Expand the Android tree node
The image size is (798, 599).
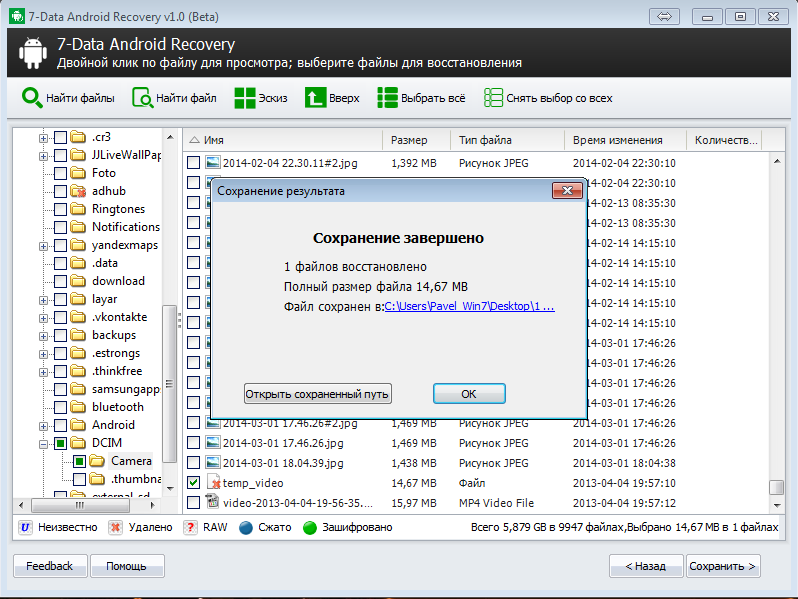pyautogui.click(x=43, y=426)
